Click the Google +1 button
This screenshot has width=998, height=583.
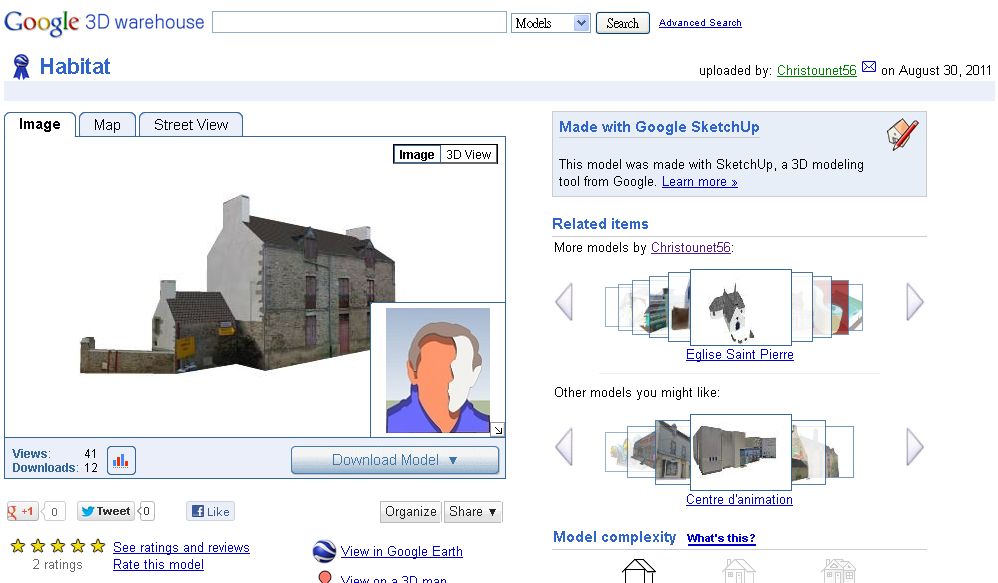point(22,511)
